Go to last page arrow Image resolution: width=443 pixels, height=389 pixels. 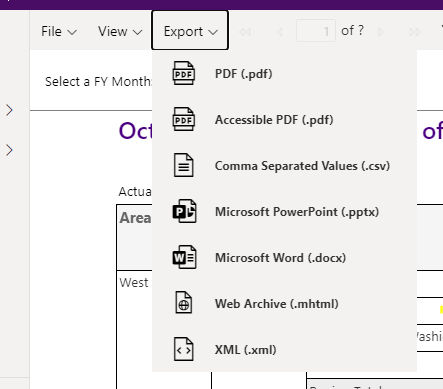point(415,32)
